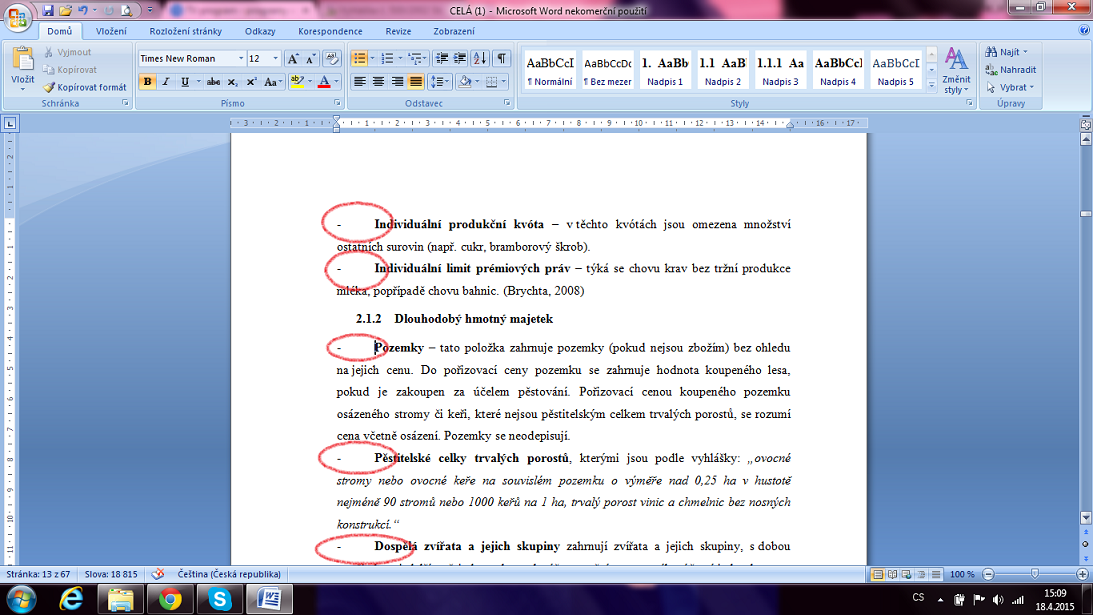Toggle Italic formatting

(x=166, y=82)
